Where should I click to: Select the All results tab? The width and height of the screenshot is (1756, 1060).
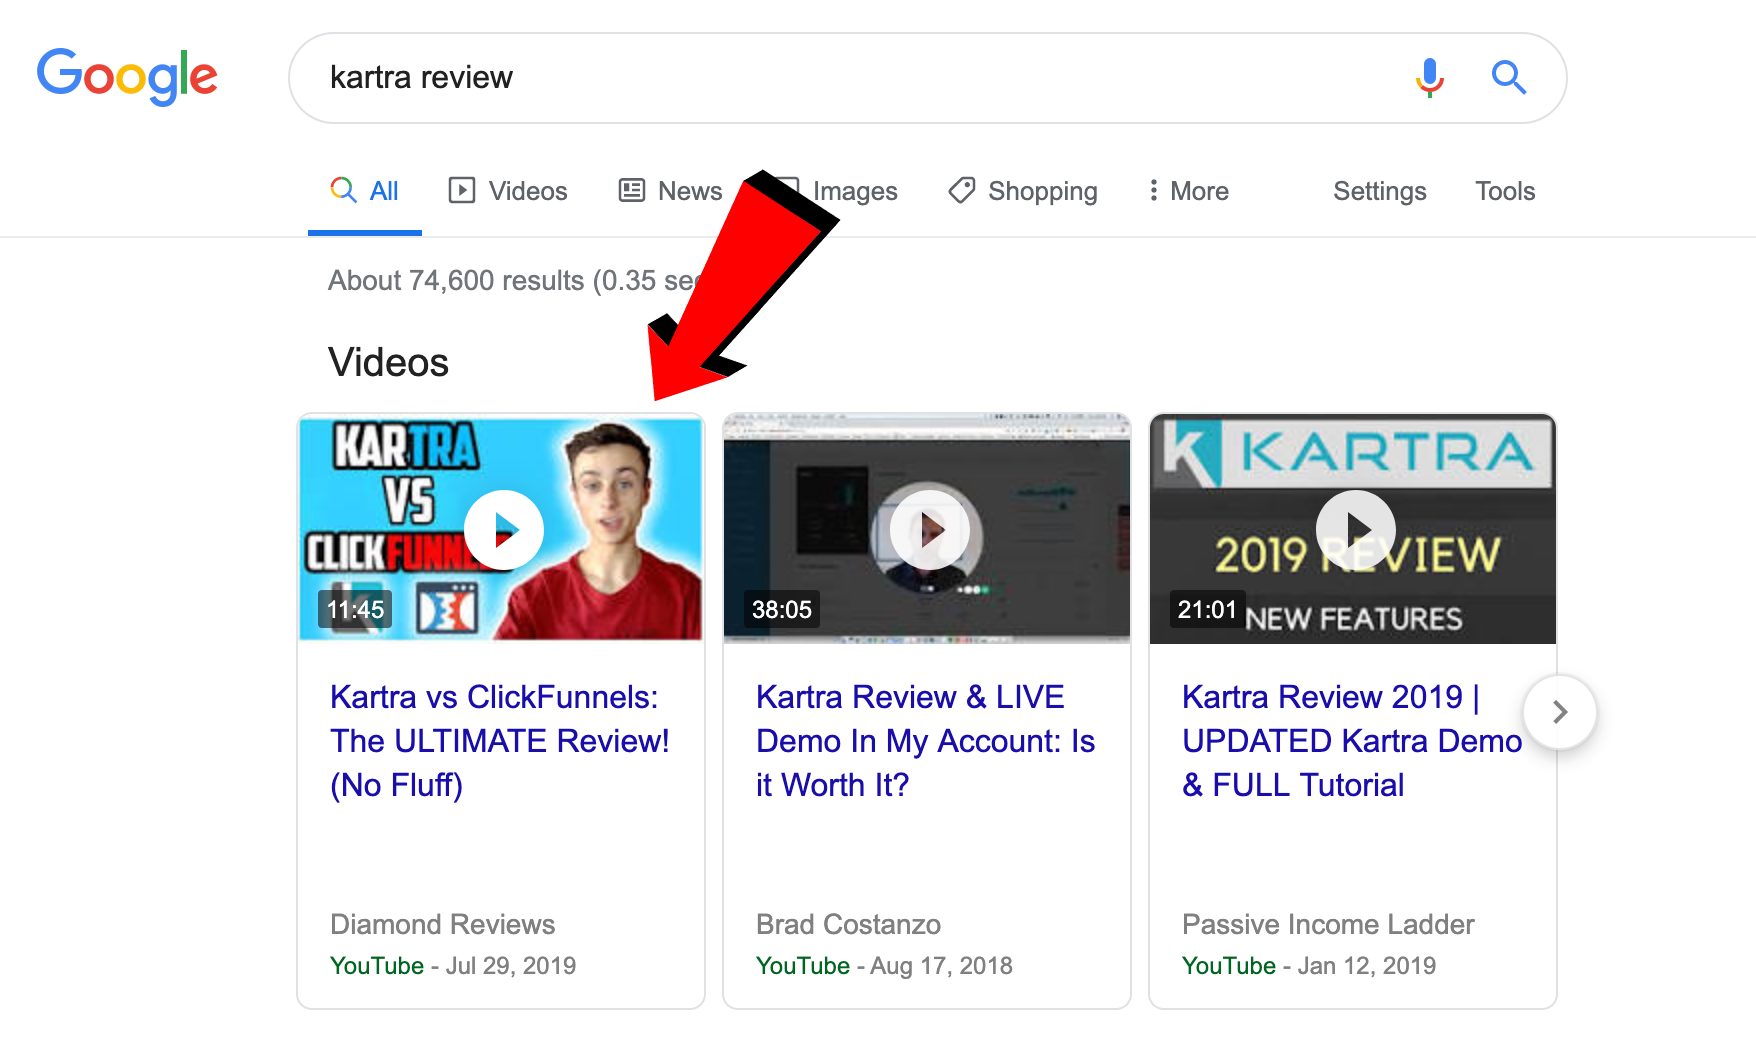[x=365, y=191]
